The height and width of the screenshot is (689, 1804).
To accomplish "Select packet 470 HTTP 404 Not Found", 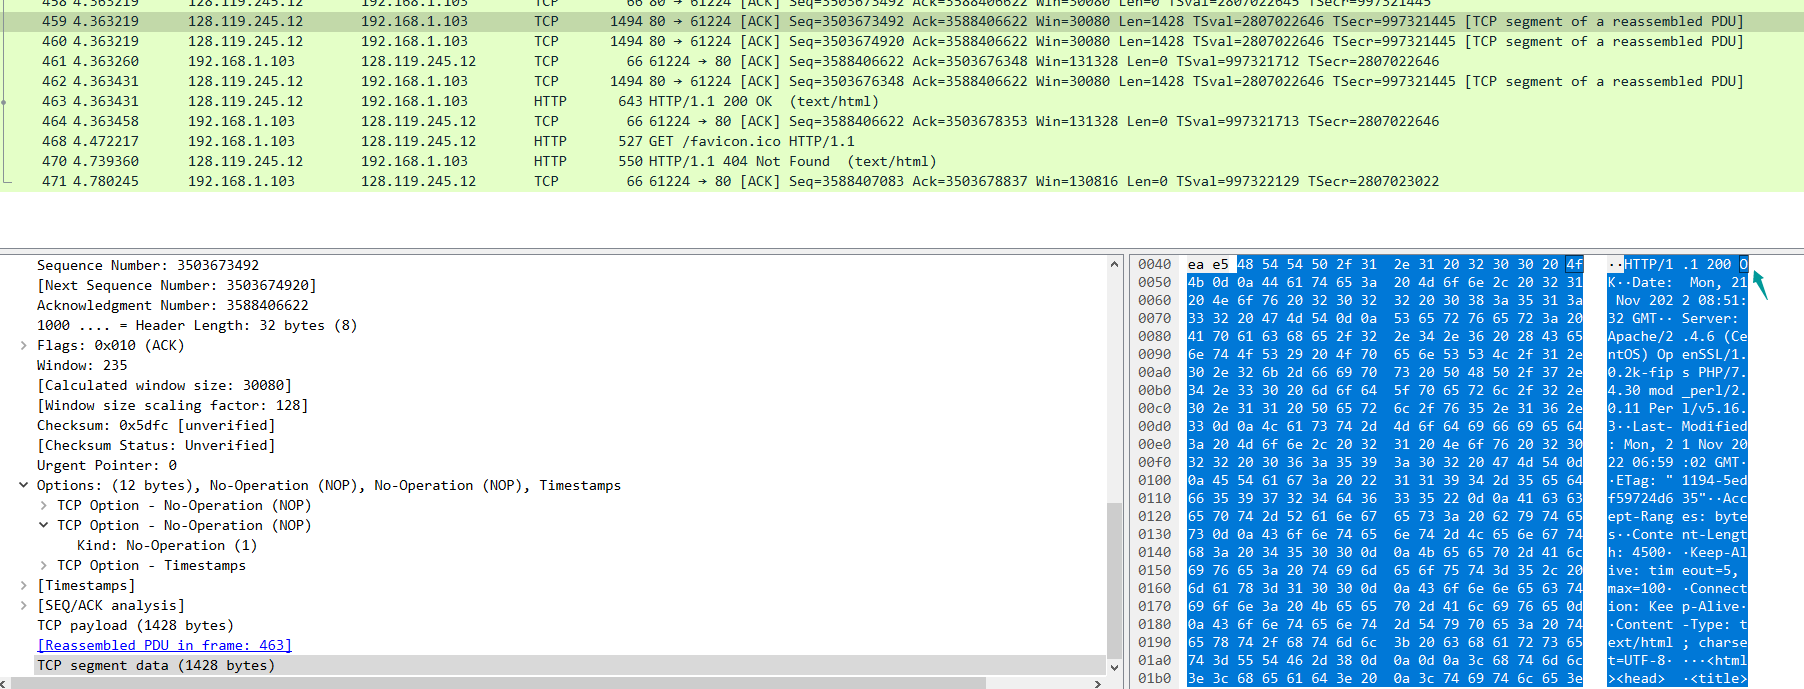I will [700, 161].
